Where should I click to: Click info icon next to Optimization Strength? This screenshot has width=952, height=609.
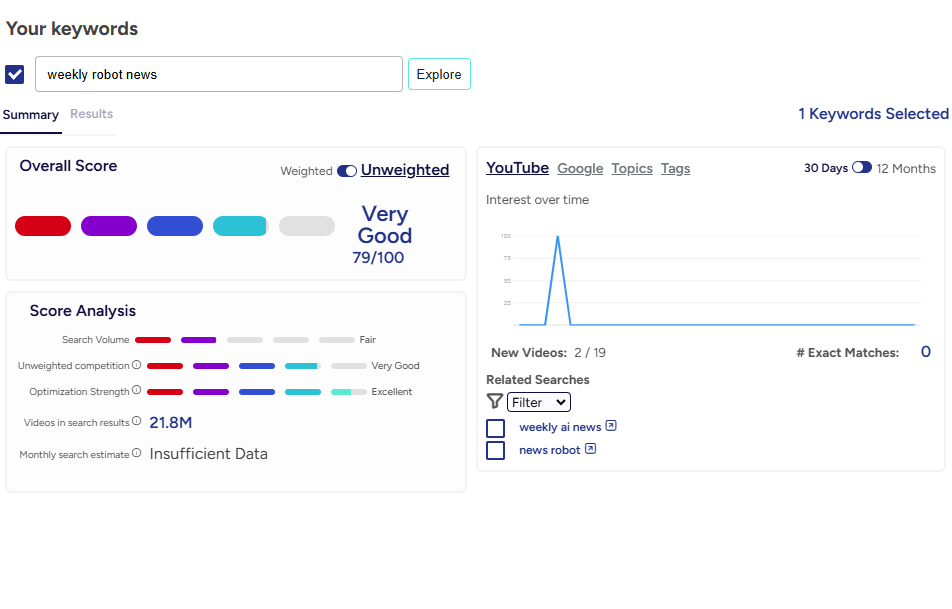click(137, 391)
